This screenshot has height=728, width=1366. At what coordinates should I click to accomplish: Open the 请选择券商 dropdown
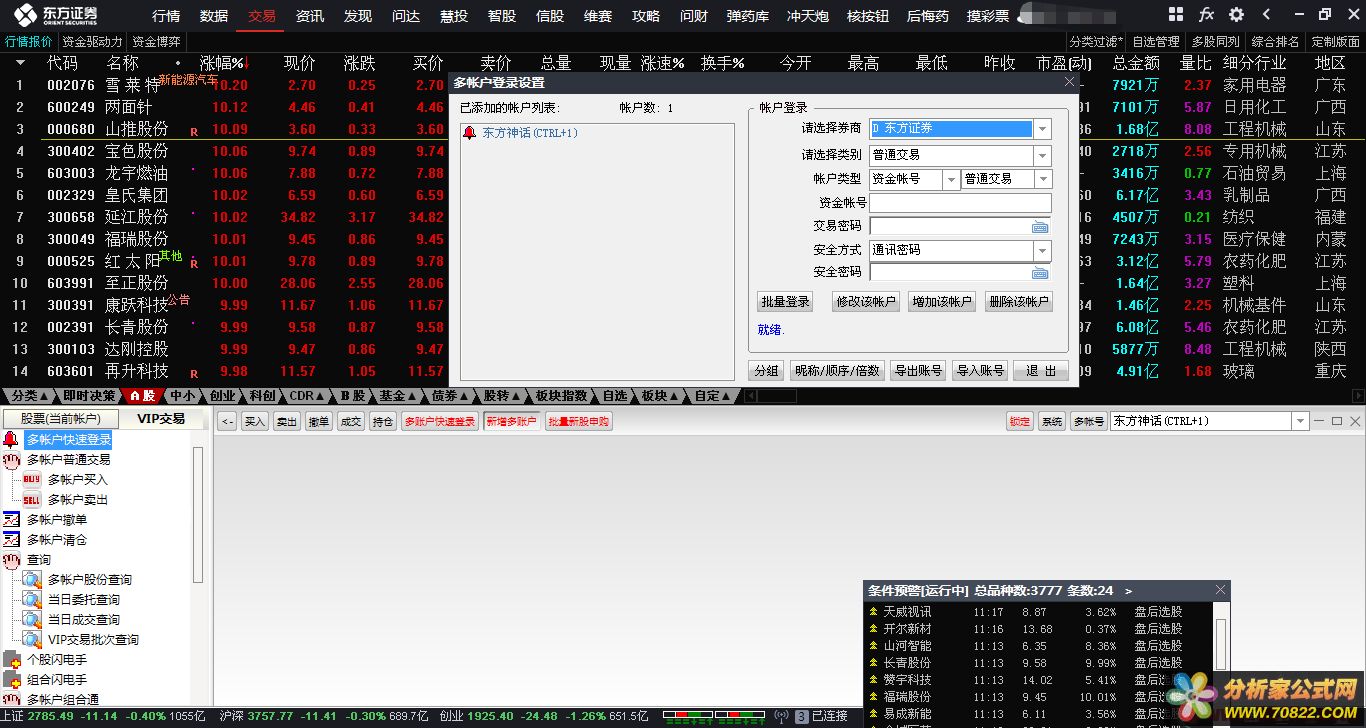(x=1043, y=129)
